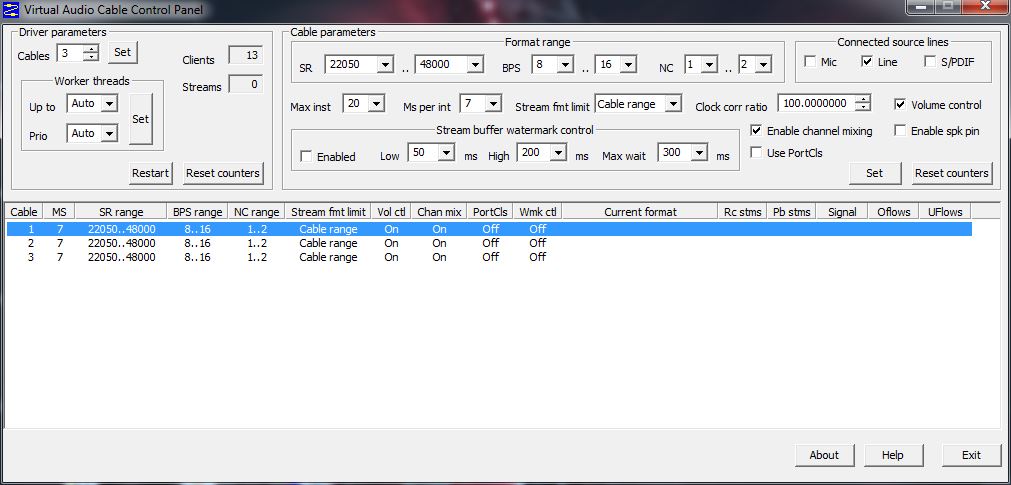This screenshot has height=485, width=1011.
Task: Open the NC maximum 2 dropdown
Action: (763, 64)
